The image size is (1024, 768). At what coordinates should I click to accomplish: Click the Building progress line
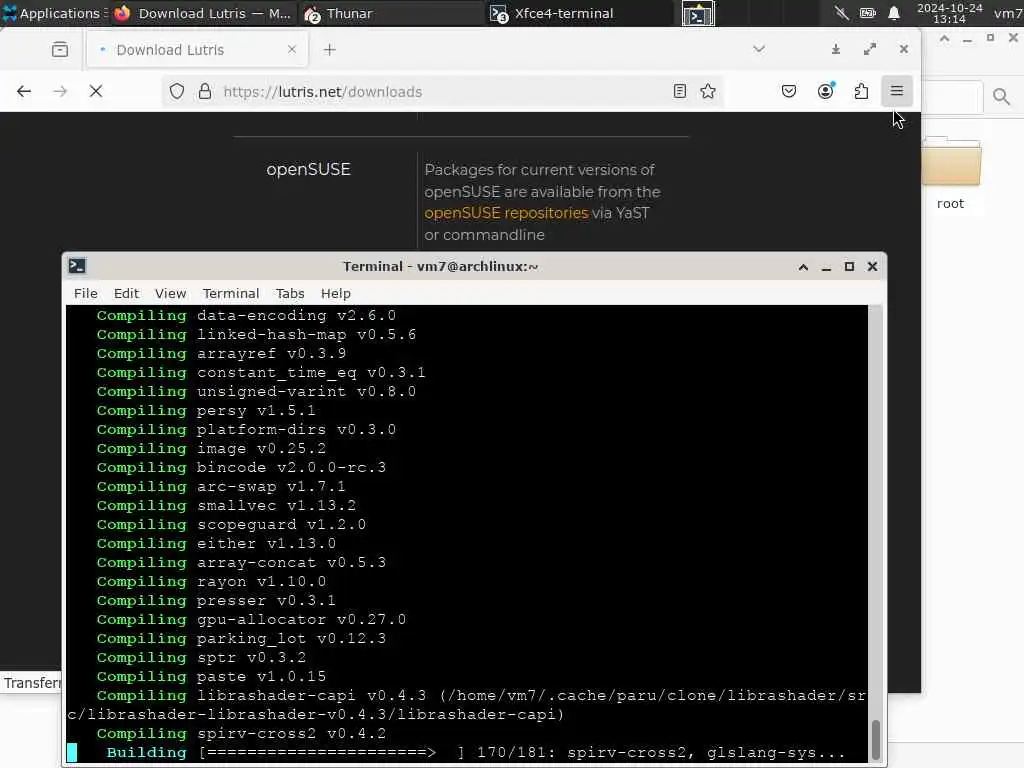click(x=475, y=752)
